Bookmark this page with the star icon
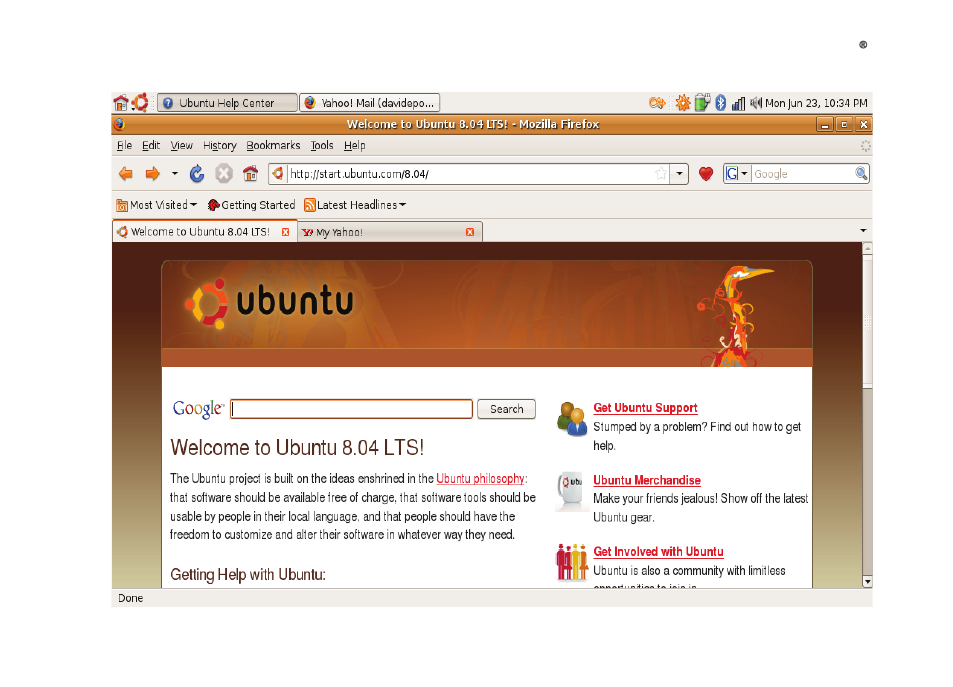Viewport: 953px width, 687px height. pos(661,174)
